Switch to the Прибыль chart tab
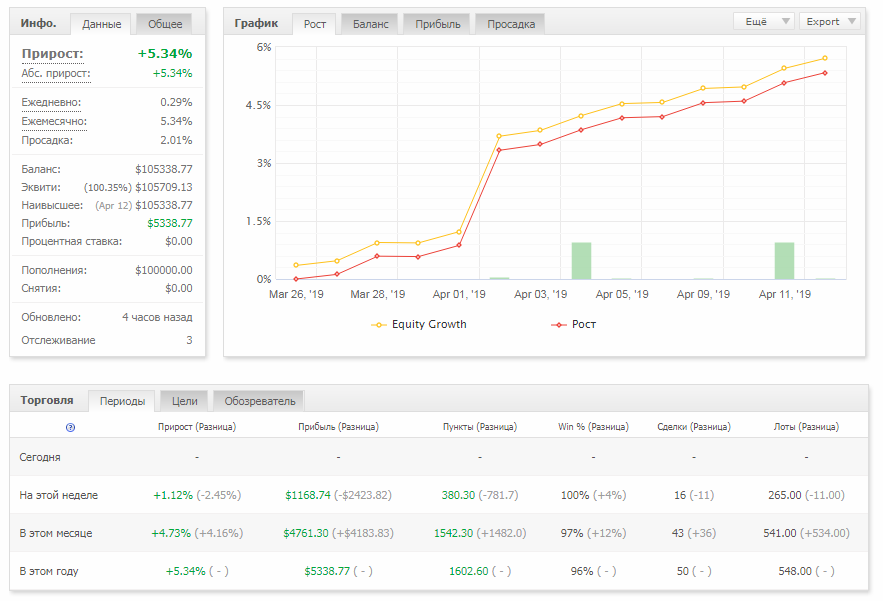883x601 pixels. pos(438,24)
